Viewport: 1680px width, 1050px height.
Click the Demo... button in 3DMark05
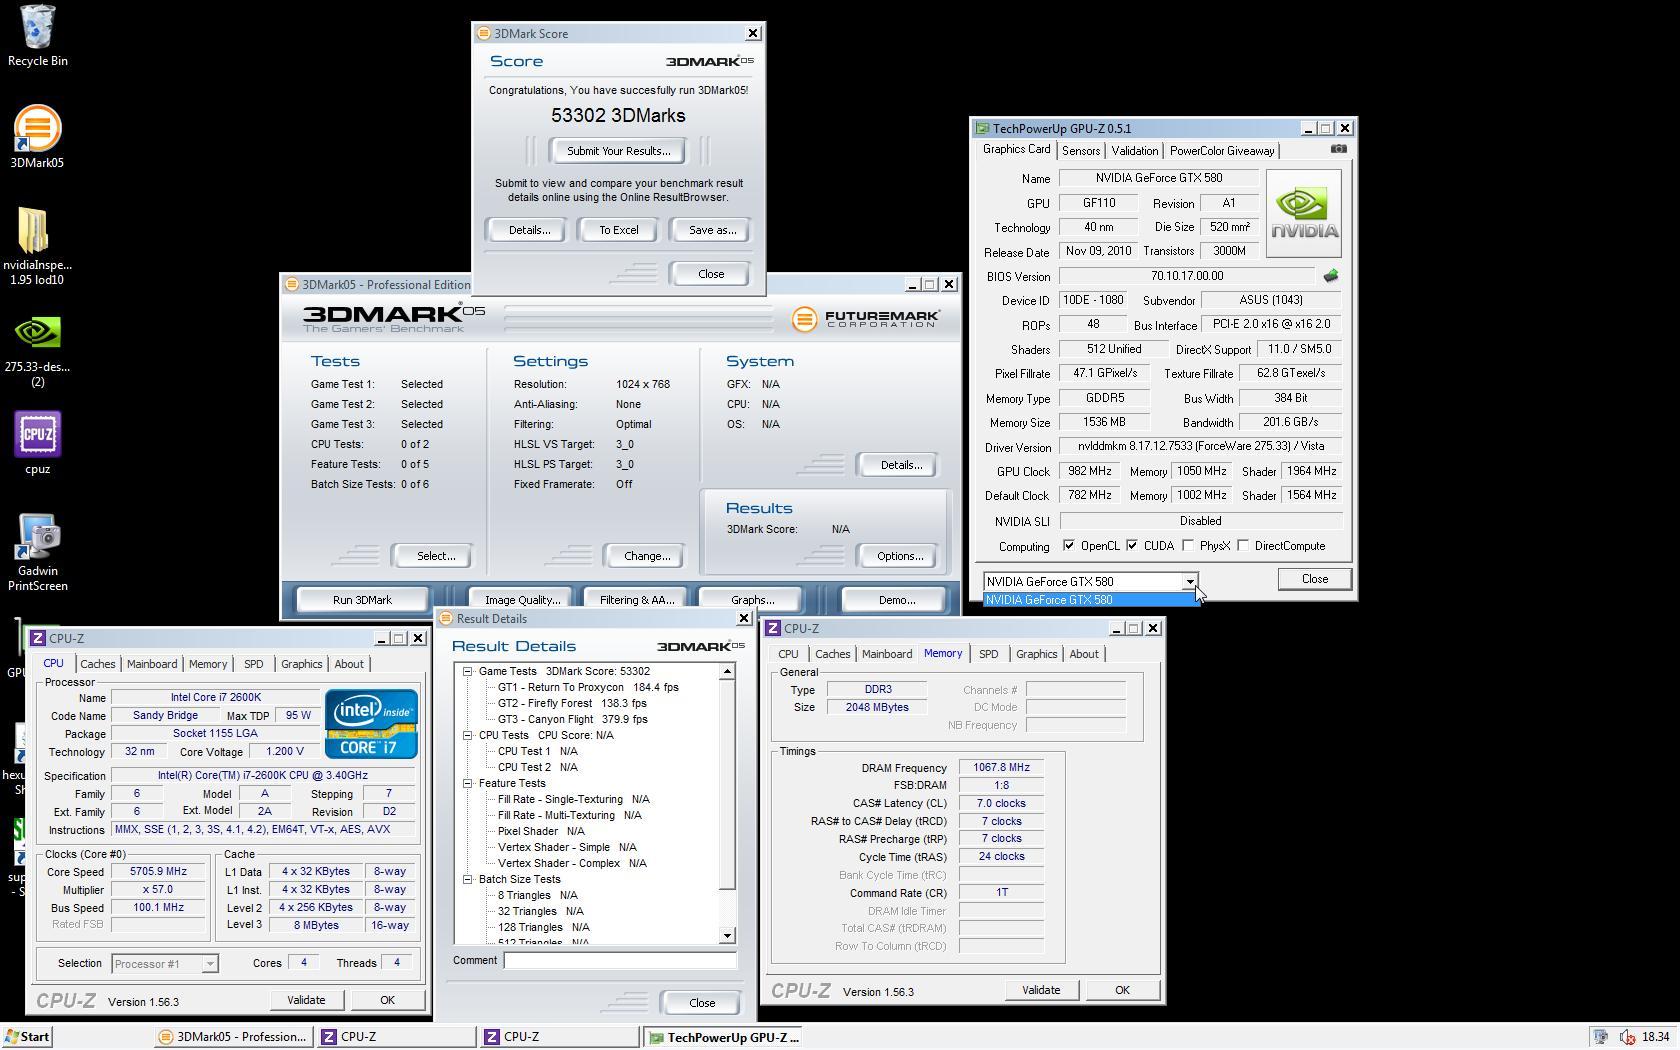click(x=896, y=600)
